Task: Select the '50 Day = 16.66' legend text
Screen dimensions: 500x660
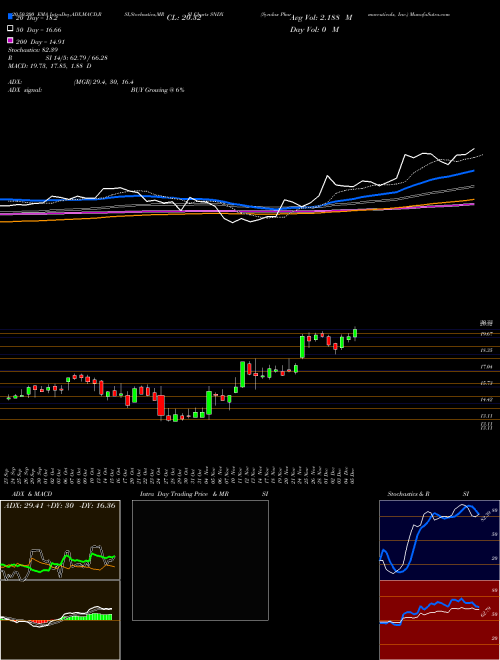Action: 39,30
